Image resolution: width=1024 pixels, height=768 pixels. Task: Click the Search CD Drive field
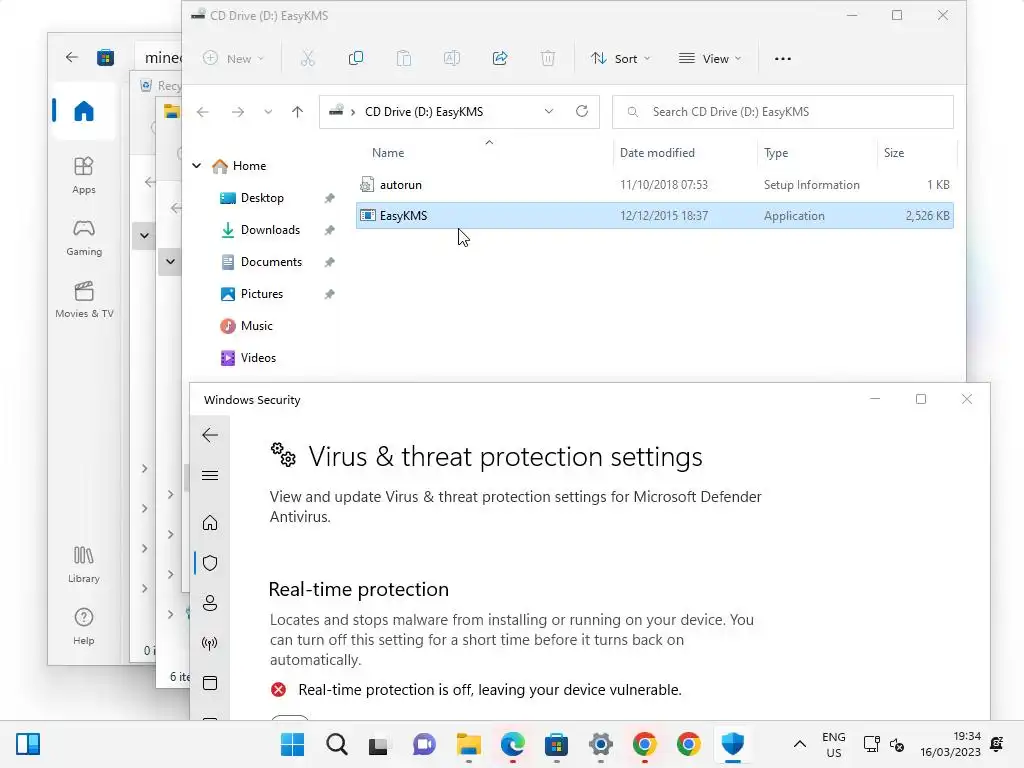(782, 112)
